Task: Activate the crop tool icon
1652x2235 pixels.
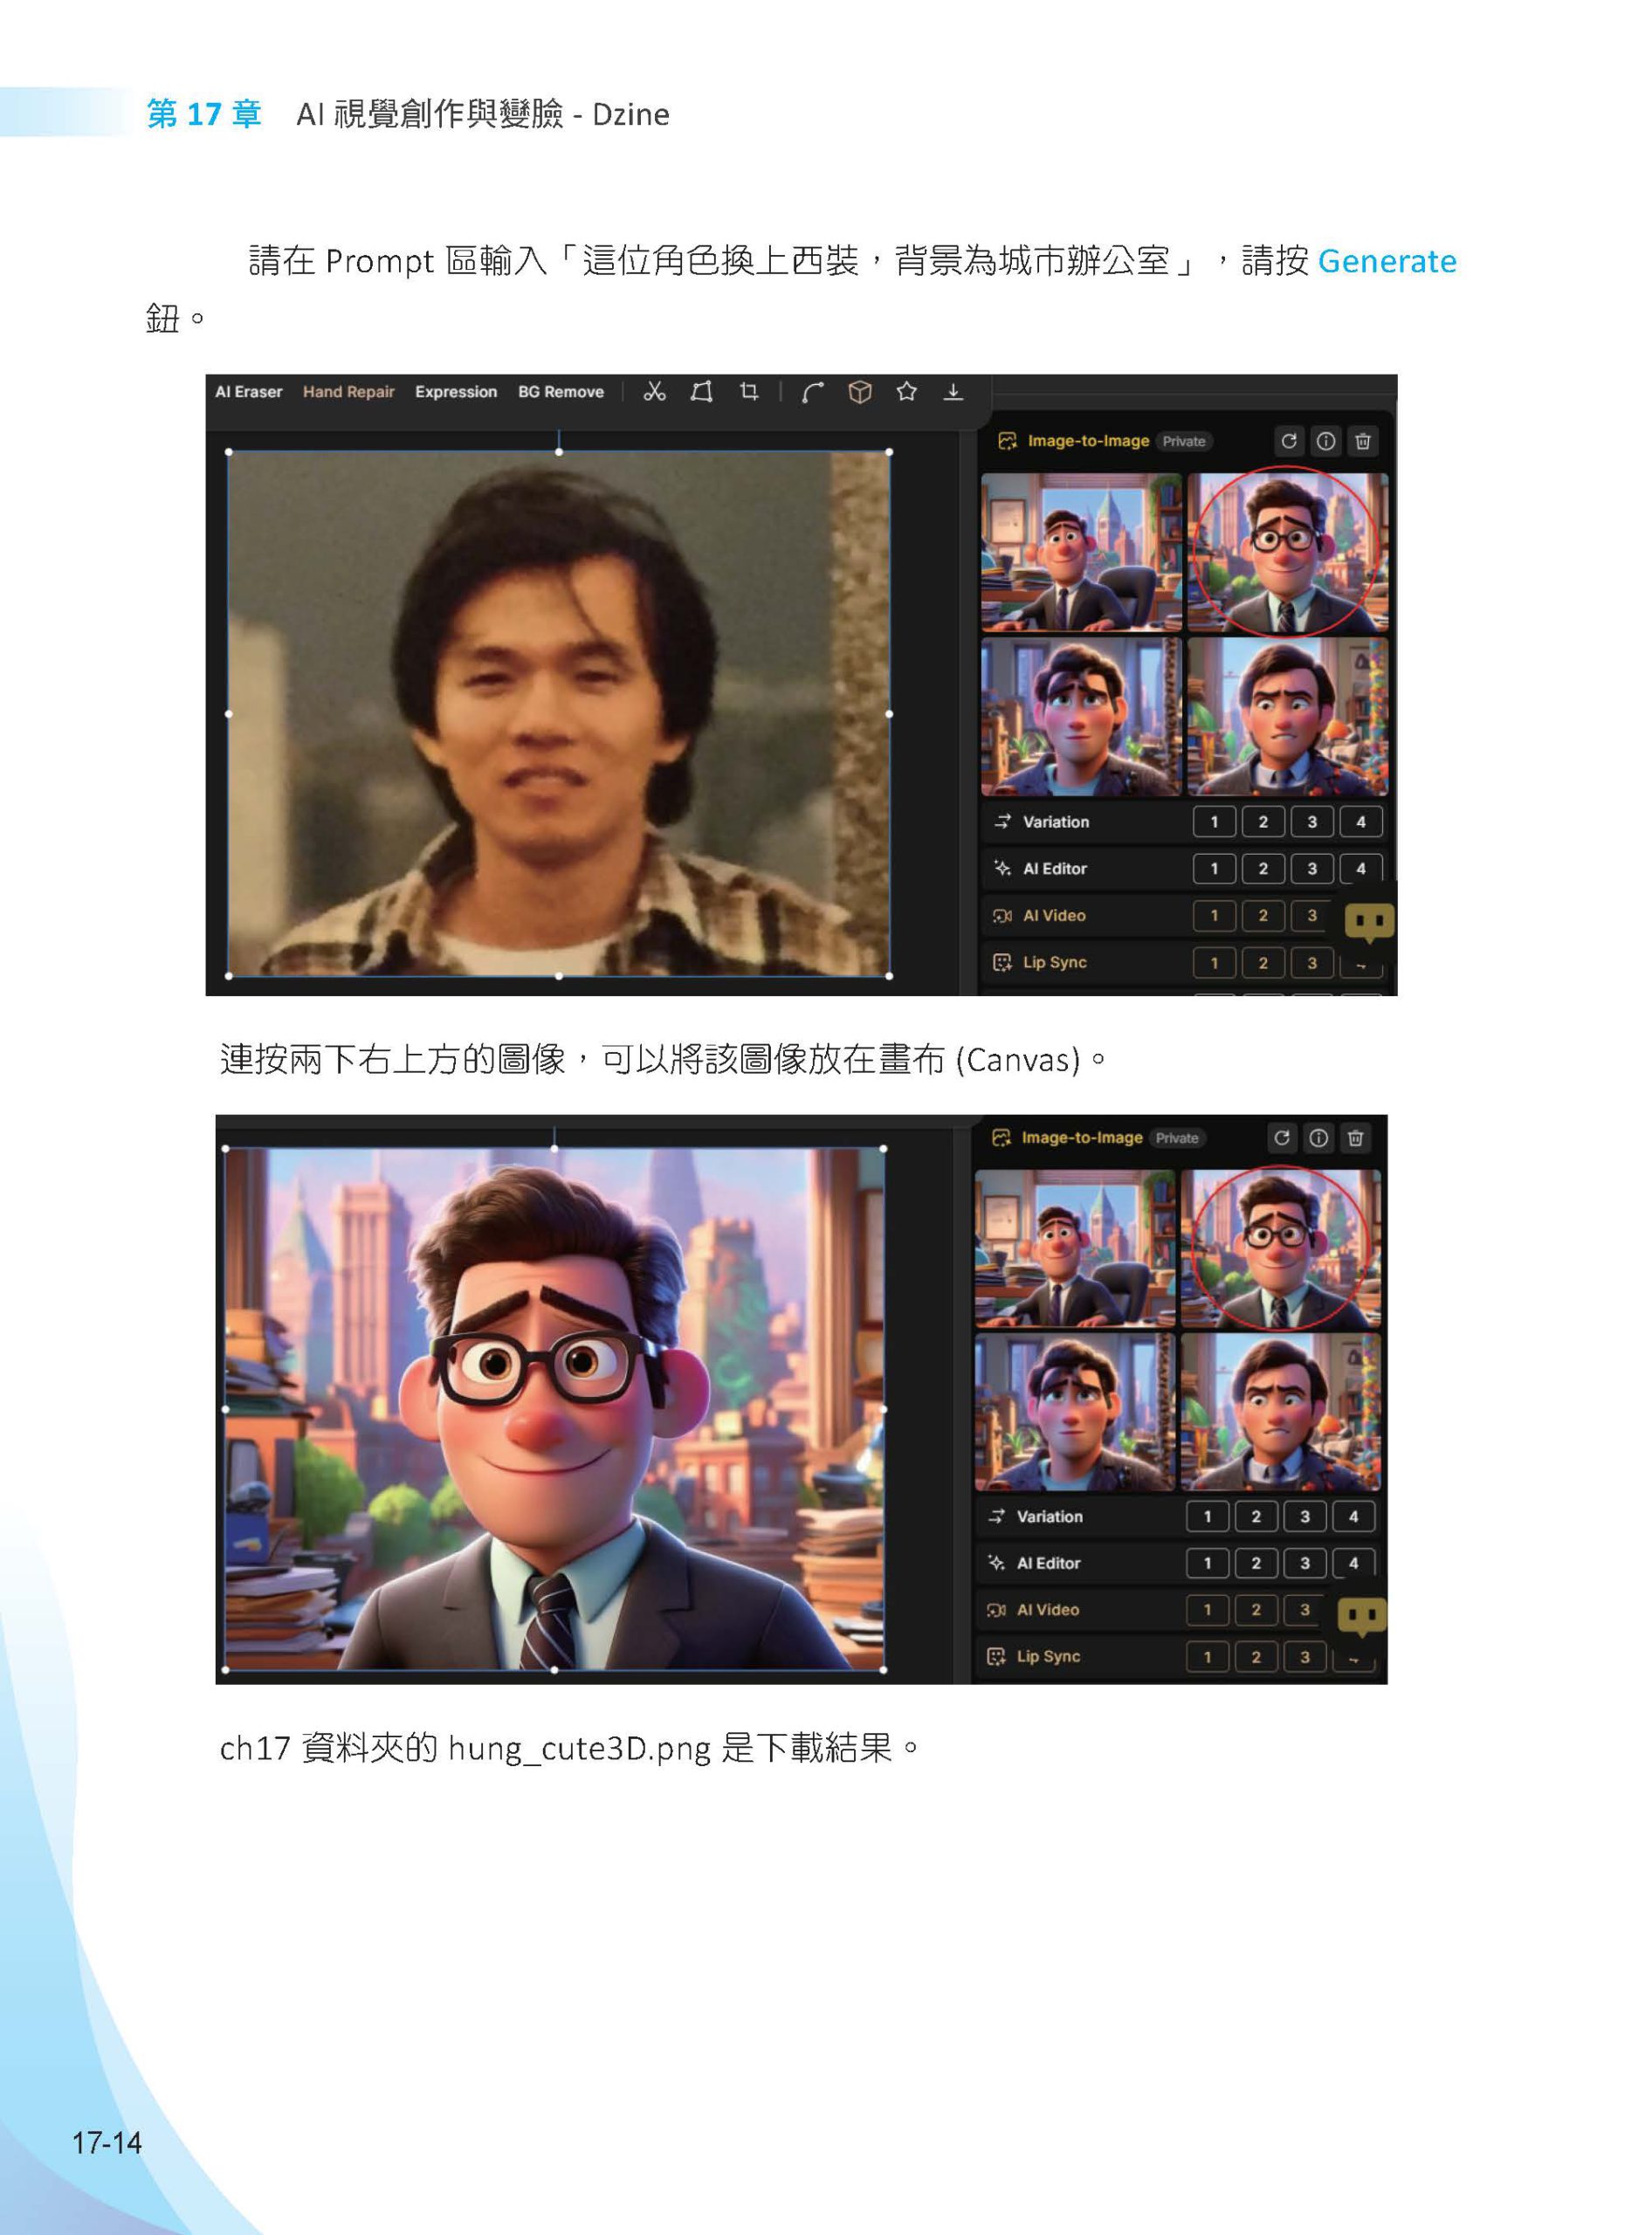Action: (x=749, y=392)
